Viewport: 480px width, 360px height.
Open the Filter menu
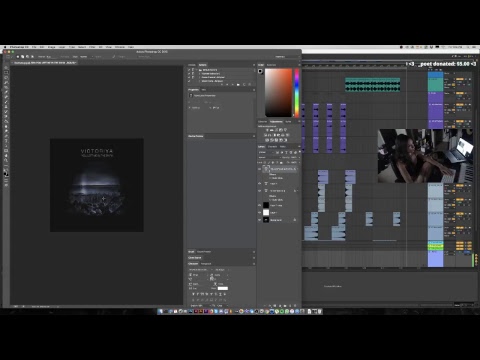click(x=92, y=47)
